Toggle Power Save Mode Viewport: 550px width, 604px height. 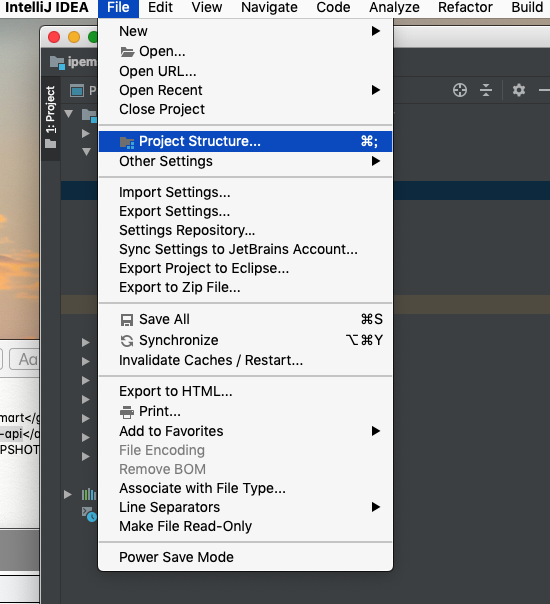point(245,557)
